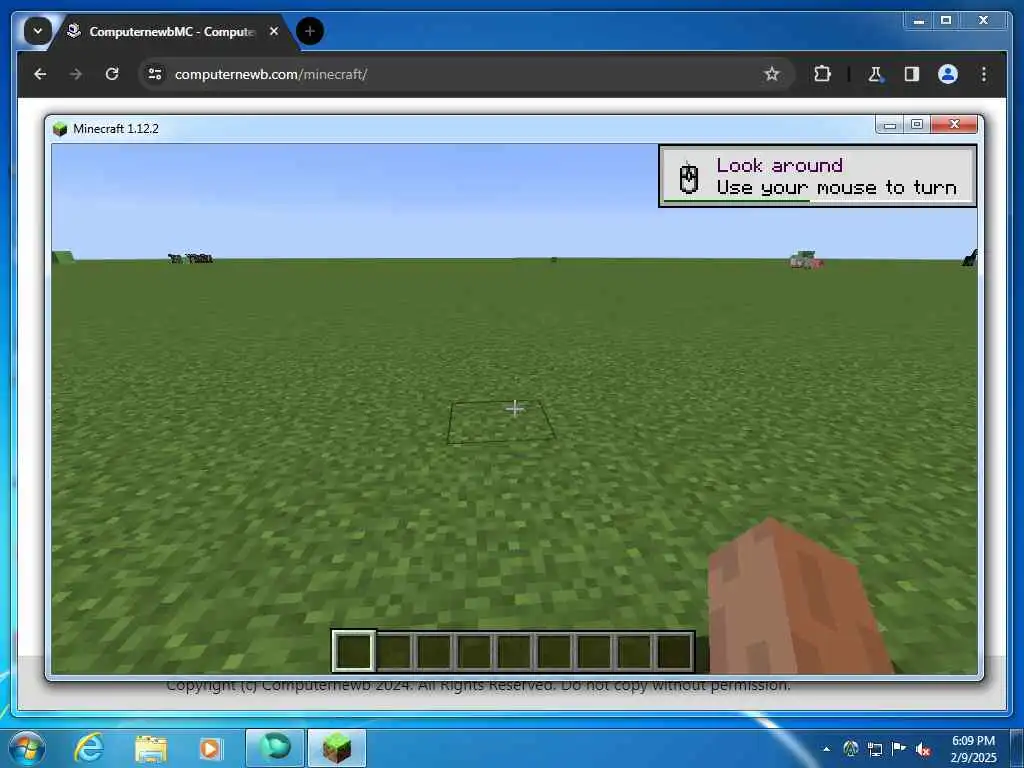Switch to Minecraft grass block taskbar button
The image size is (1024, 768).
337,748
